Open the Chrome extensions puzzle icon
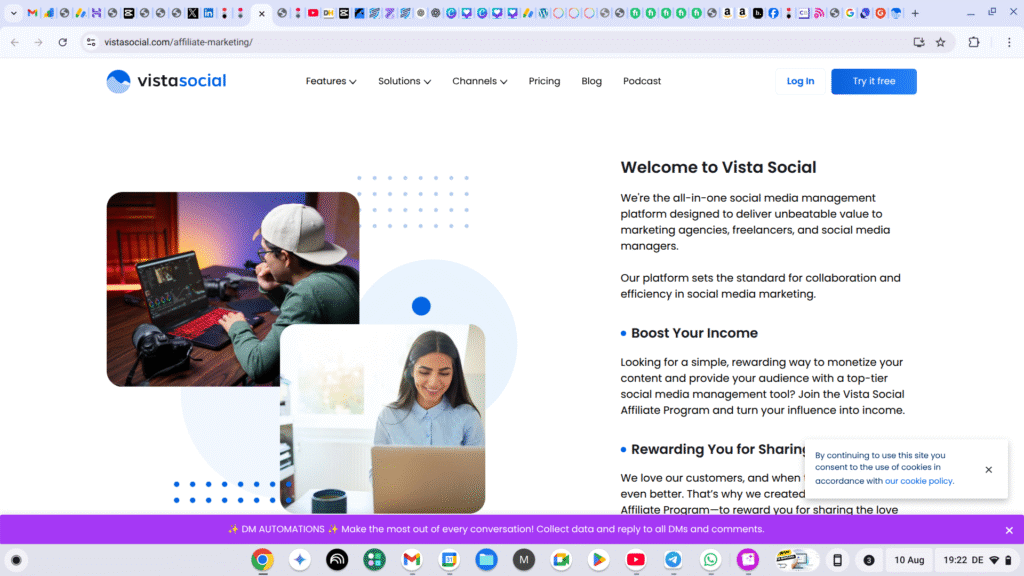This screenshot has height=576, width=1024. (974, 42)
